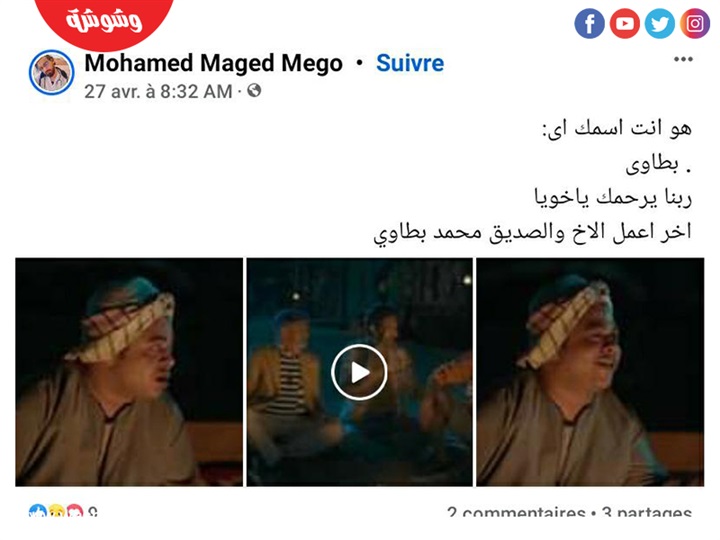
Task: Open the left photo of man in turban
Action: (x=129, y=372)
